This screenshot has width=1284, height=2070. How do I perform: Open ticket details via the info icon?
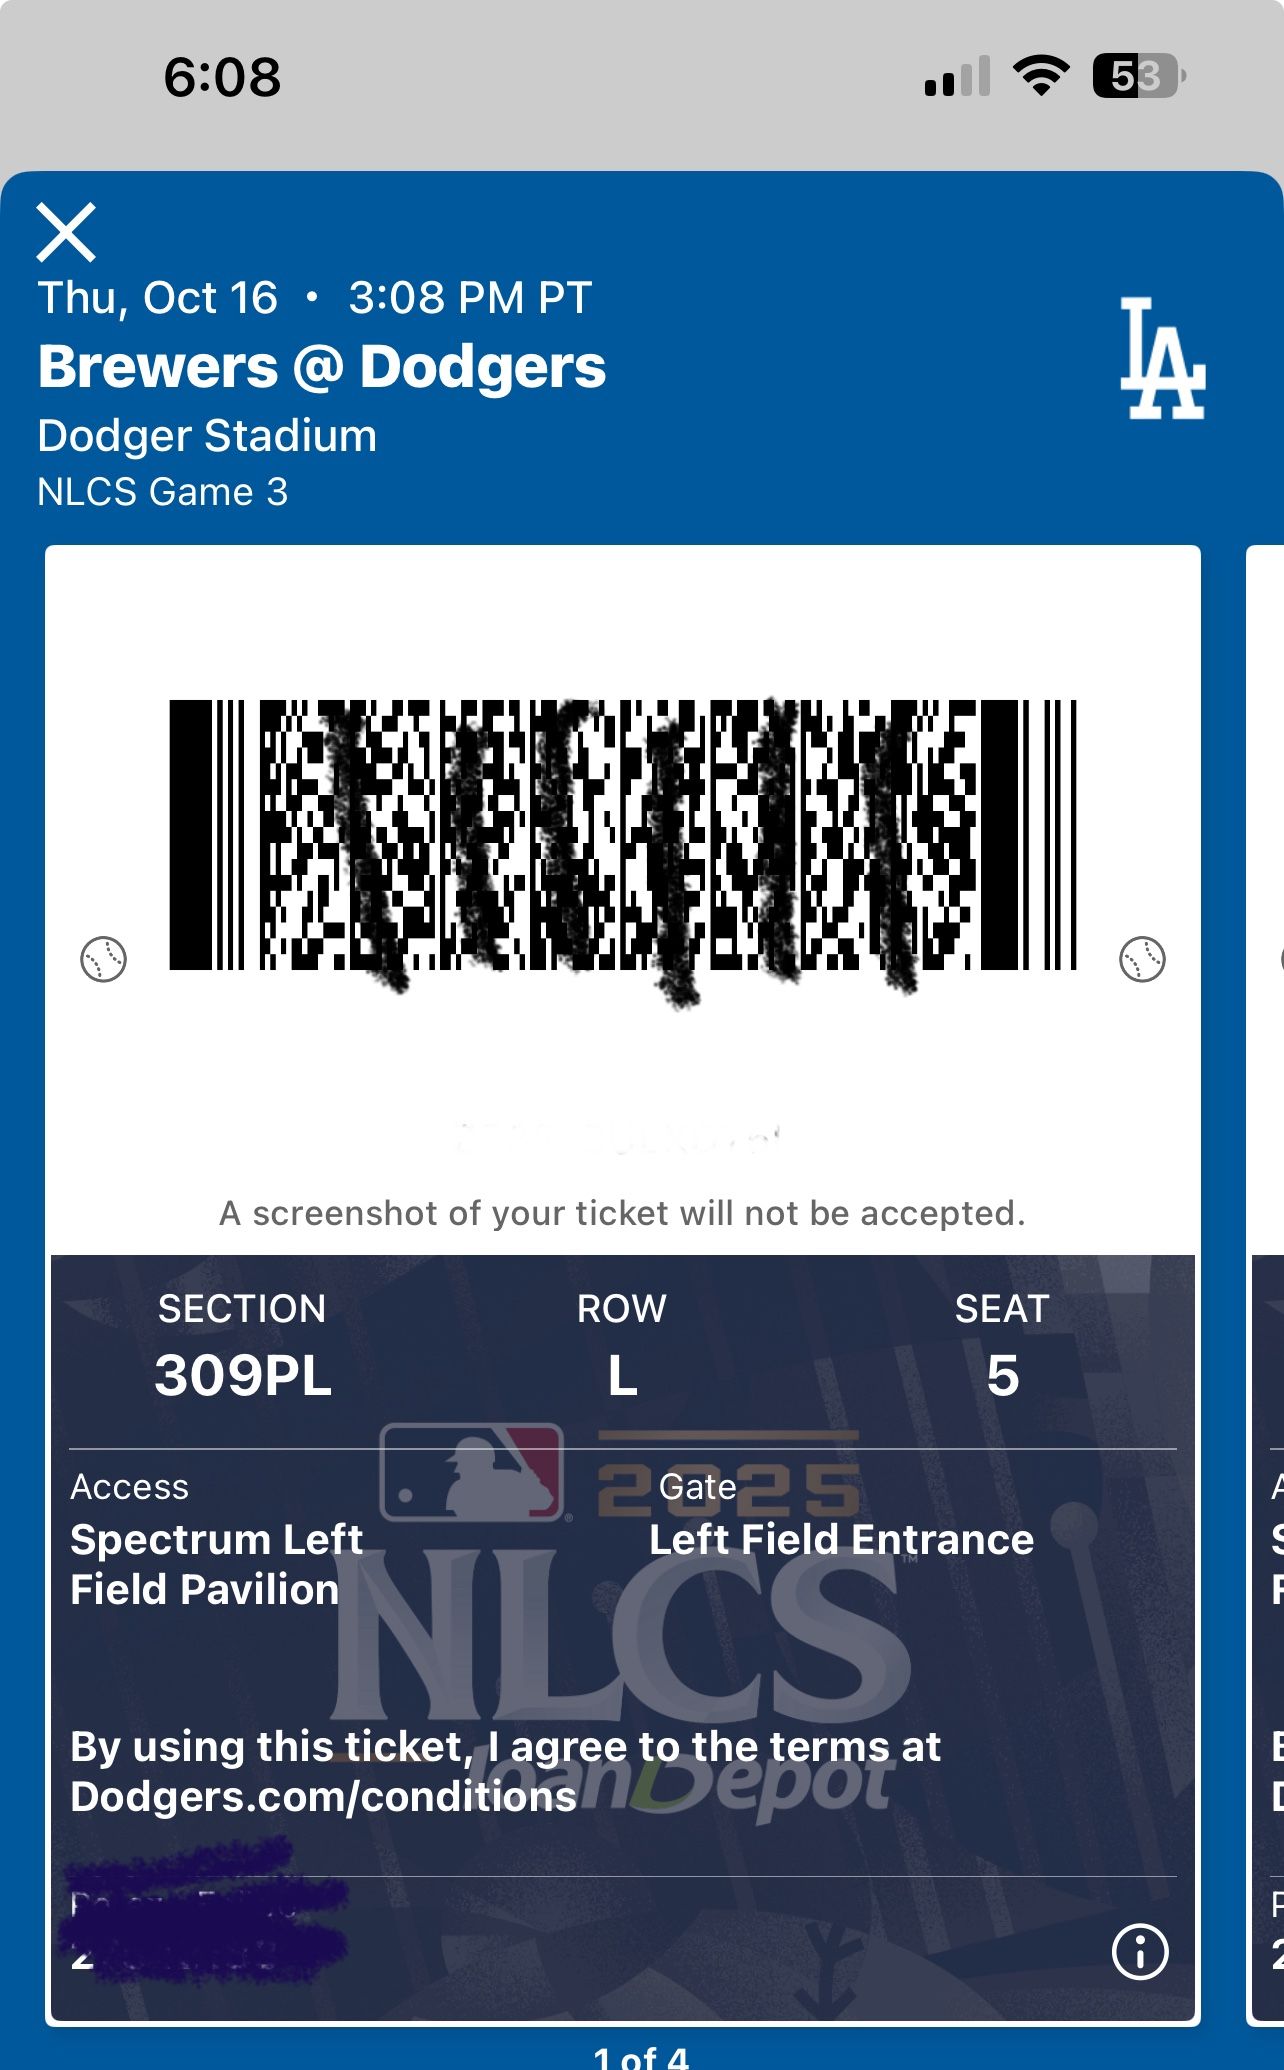pos(1139,1951)
